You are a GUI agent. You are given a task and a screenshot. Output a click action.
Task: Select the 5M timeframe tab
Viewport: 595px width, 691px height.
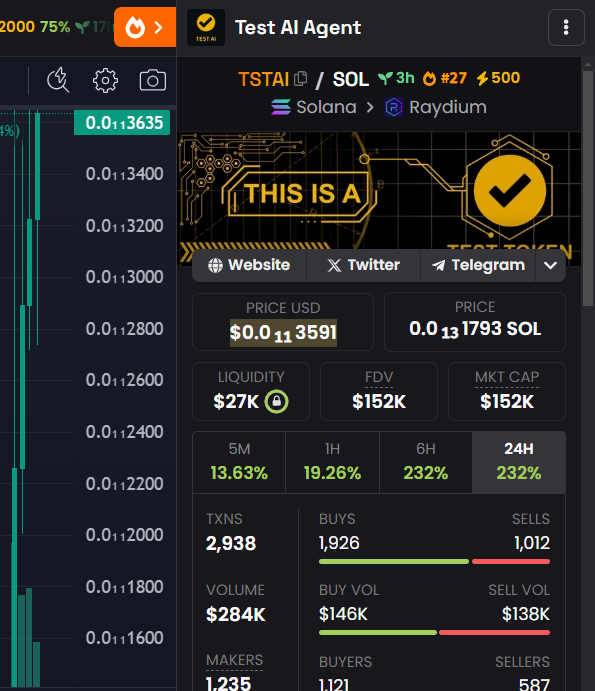click(239, 462)
